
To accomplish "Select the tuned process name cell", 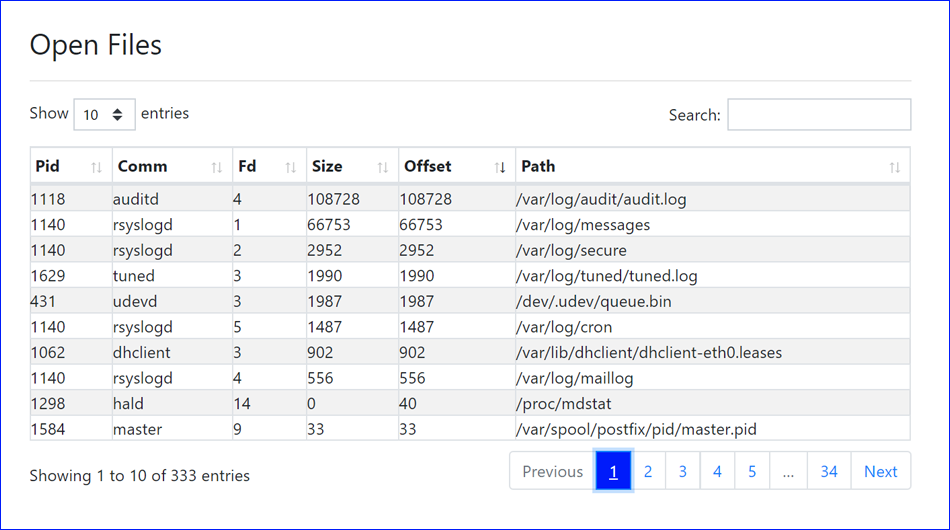I will [x=172, y=276].
